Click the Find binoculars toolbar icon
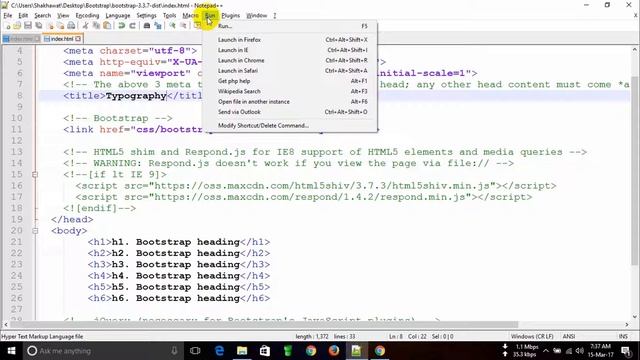Screen dimensions: 640x360 tap(147, 26)
